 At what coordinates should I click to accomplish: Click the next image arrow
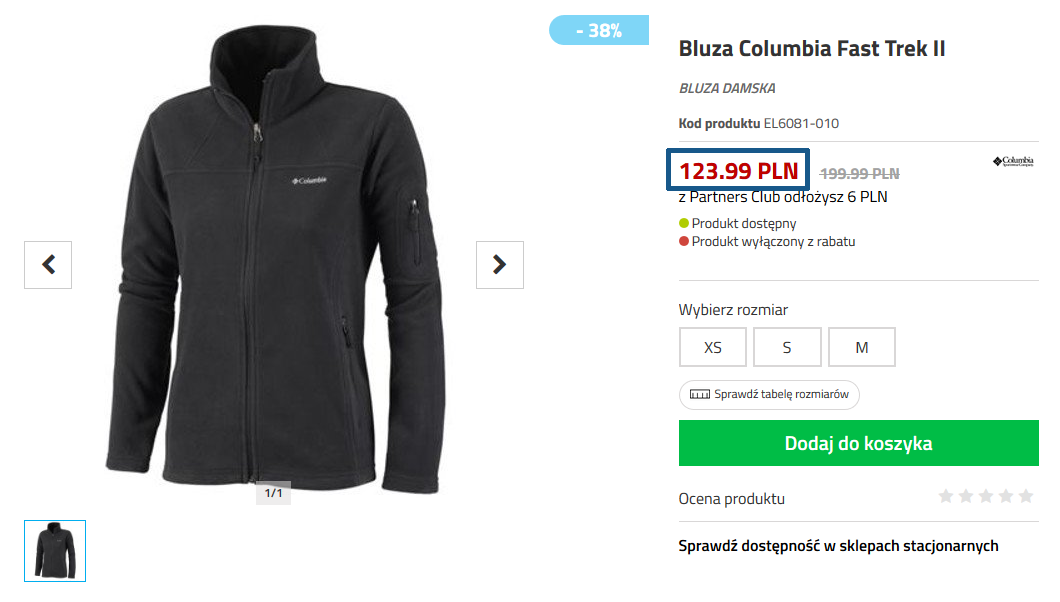tap(499, 265)
